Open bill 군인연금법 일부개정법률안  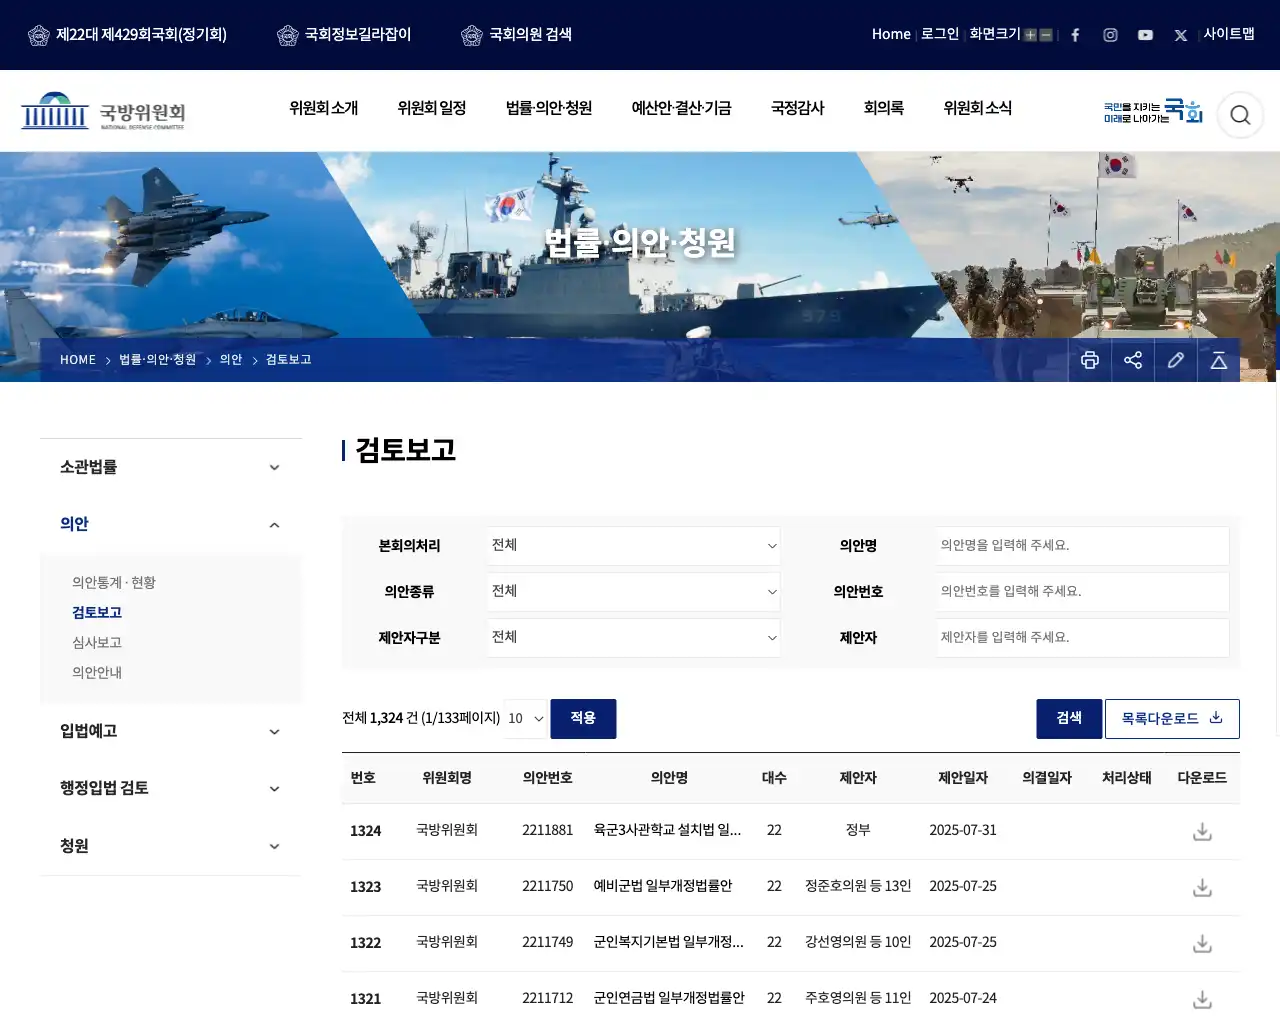click(669, 998)
